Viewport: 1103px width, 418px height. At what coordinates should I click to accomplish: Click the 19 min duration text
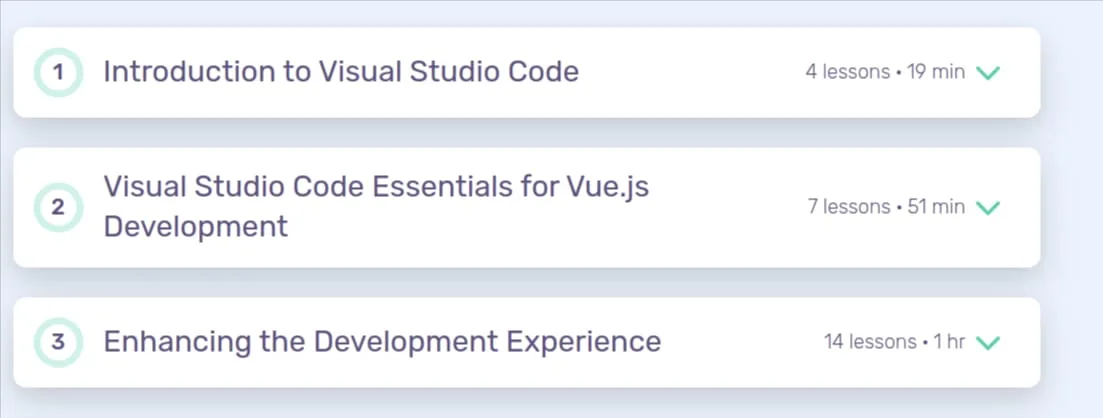click(936, 72)
